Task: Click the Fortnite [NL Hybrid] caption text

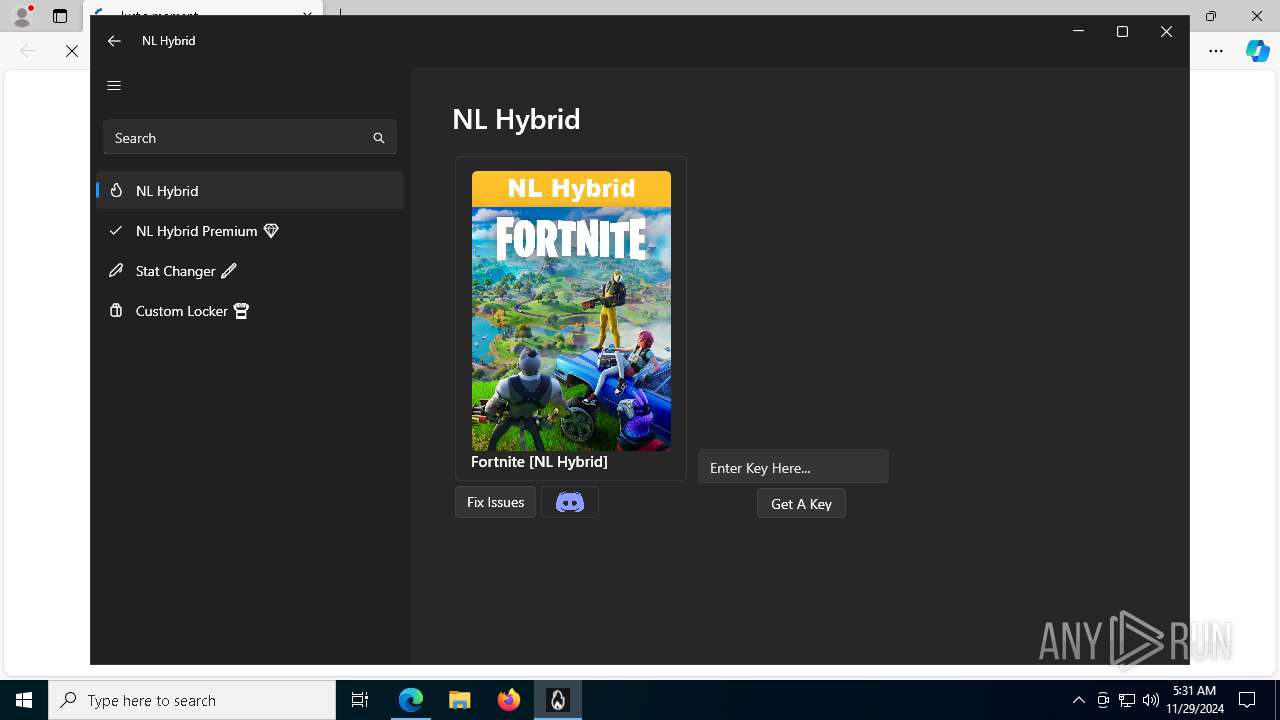Action: (539, 461)
